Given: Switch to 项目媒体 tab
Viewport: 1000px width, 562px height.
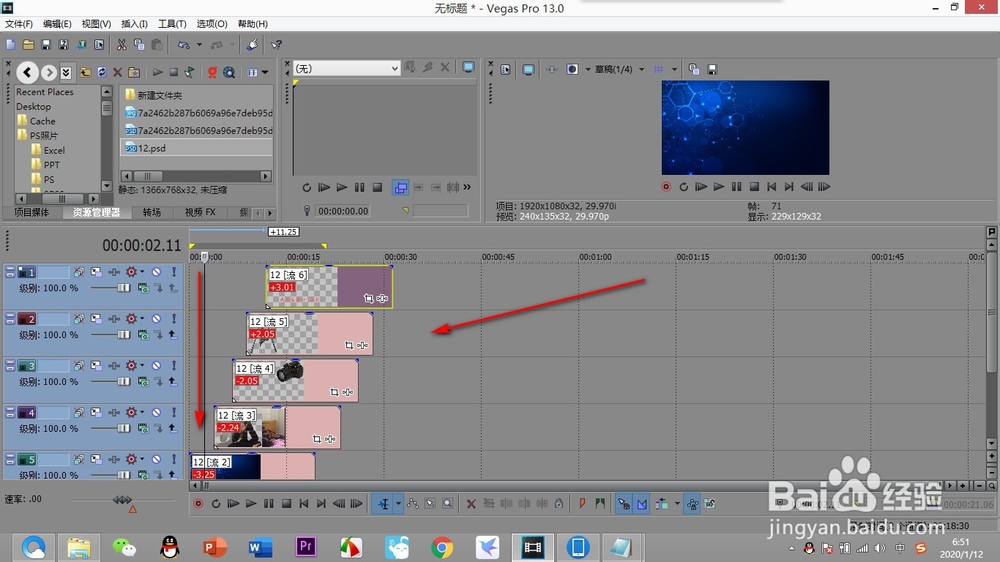Looking at the screenshot, I should tap(32, 212).
